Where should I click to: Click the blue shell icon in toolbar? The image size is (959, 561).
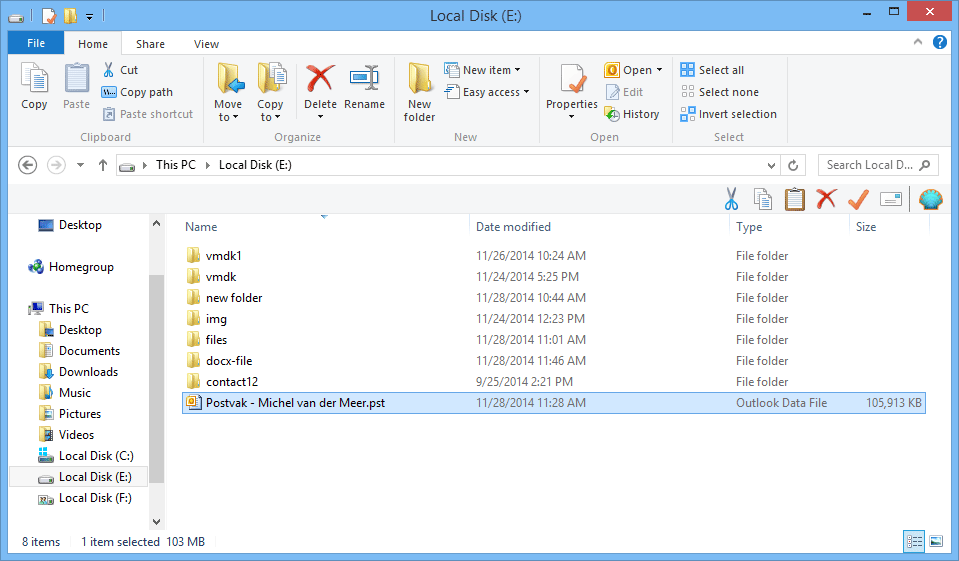pos(930,199)
